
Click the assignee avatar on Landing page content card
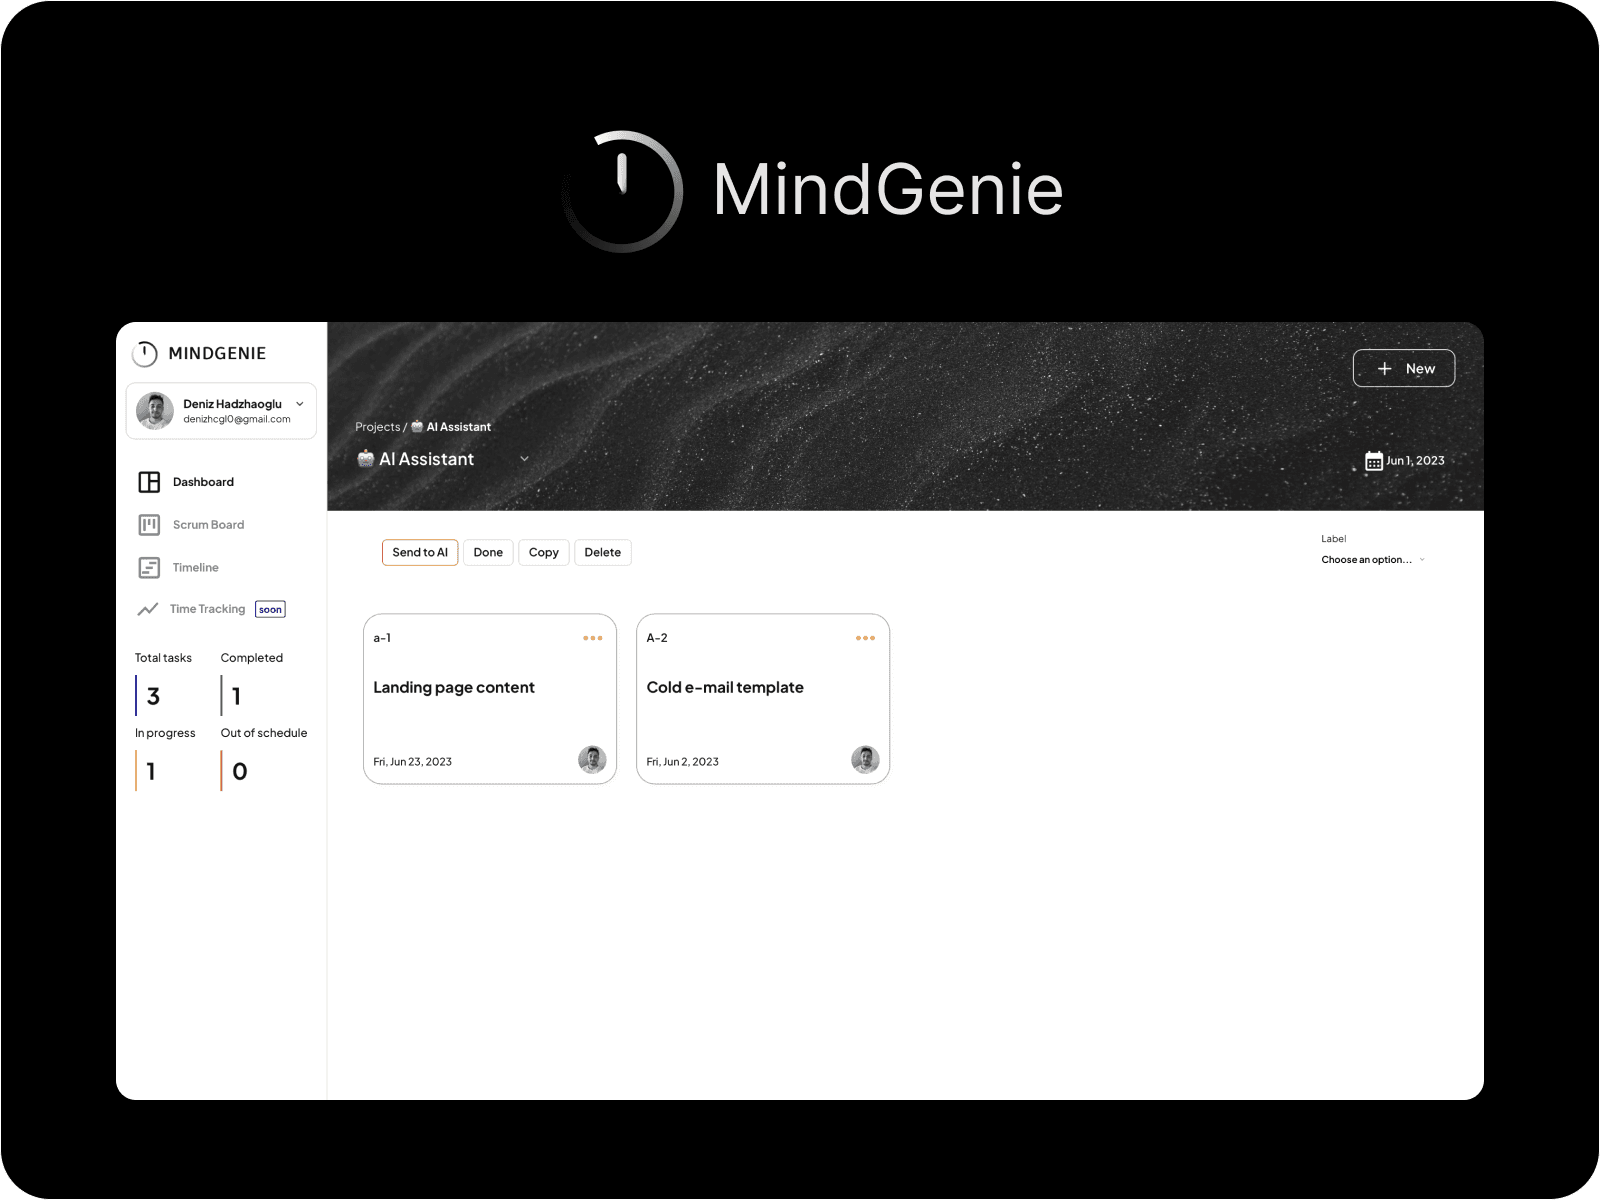pyautogui.click(x=592, y=759)
